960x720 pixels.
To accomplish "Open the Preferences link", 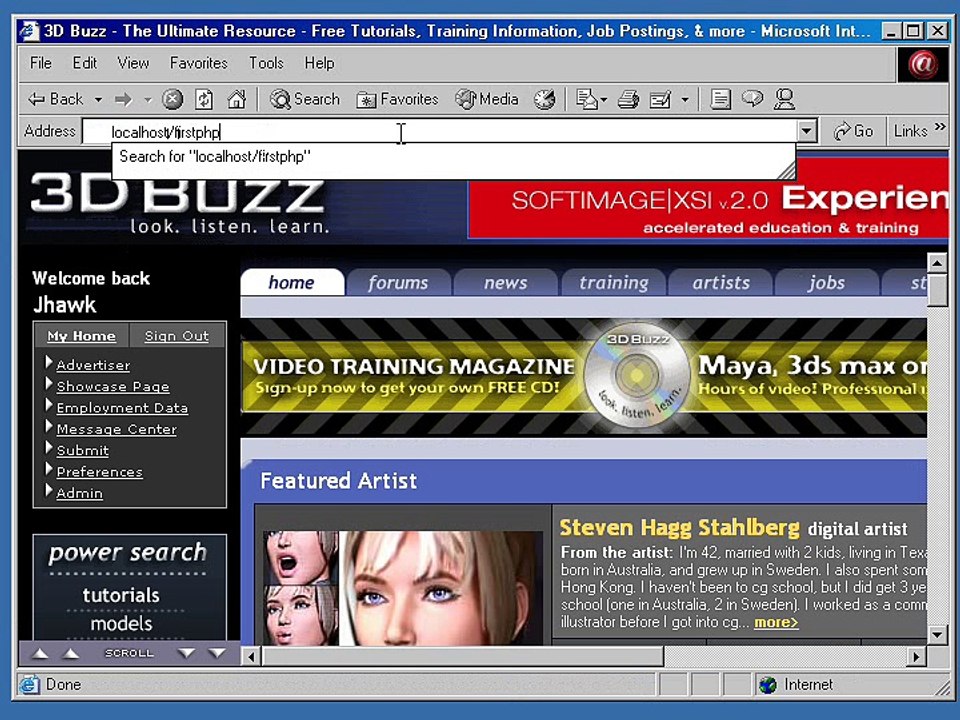I will tap(99, 472).
